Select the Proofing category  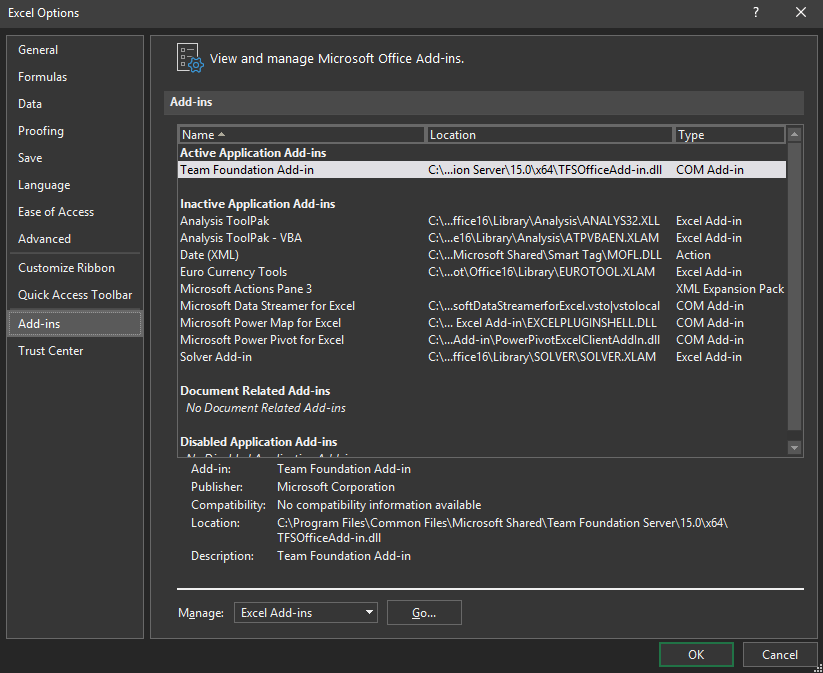coord(75,131)
